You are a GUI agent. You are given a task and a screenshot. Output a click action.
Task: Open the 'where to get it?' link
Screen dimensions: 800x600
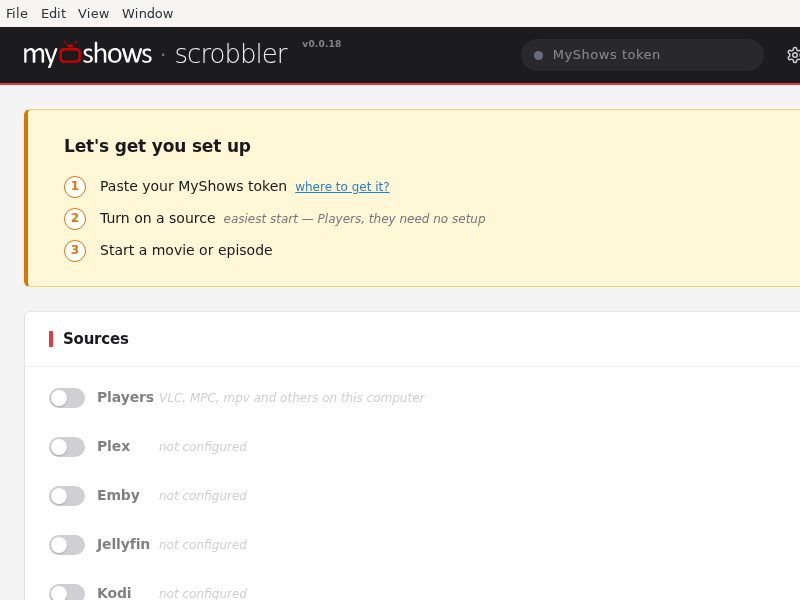(x=342, y=187)
